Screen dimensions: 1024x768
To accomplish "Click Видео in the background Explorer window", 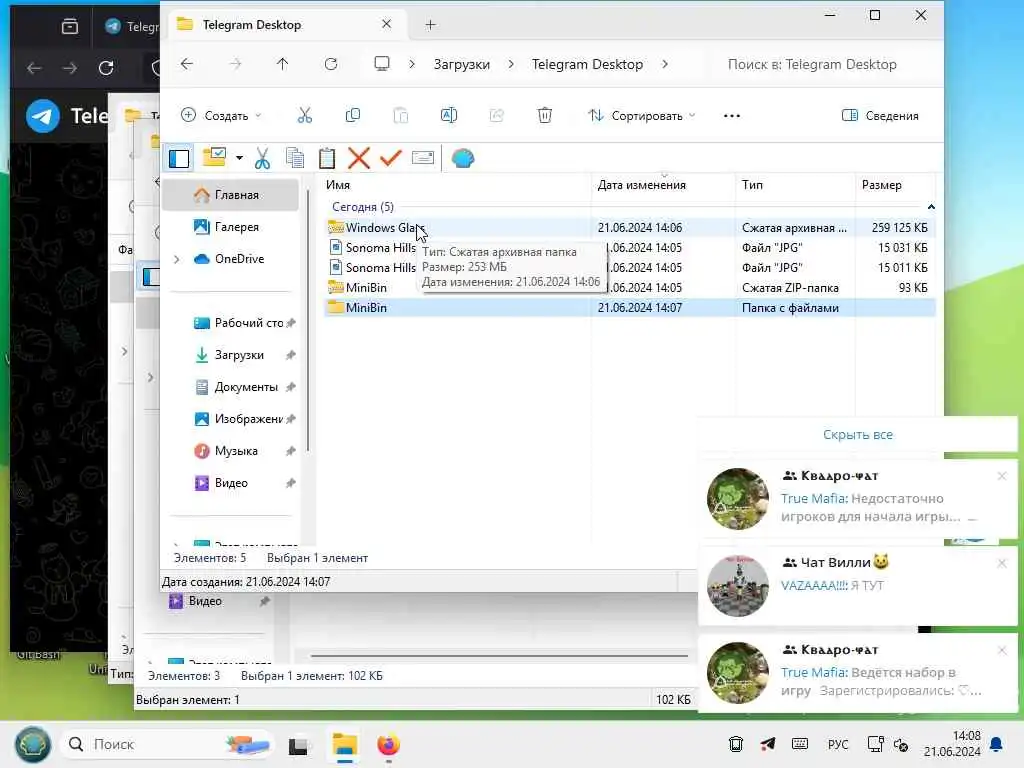I will click(205, 601).
